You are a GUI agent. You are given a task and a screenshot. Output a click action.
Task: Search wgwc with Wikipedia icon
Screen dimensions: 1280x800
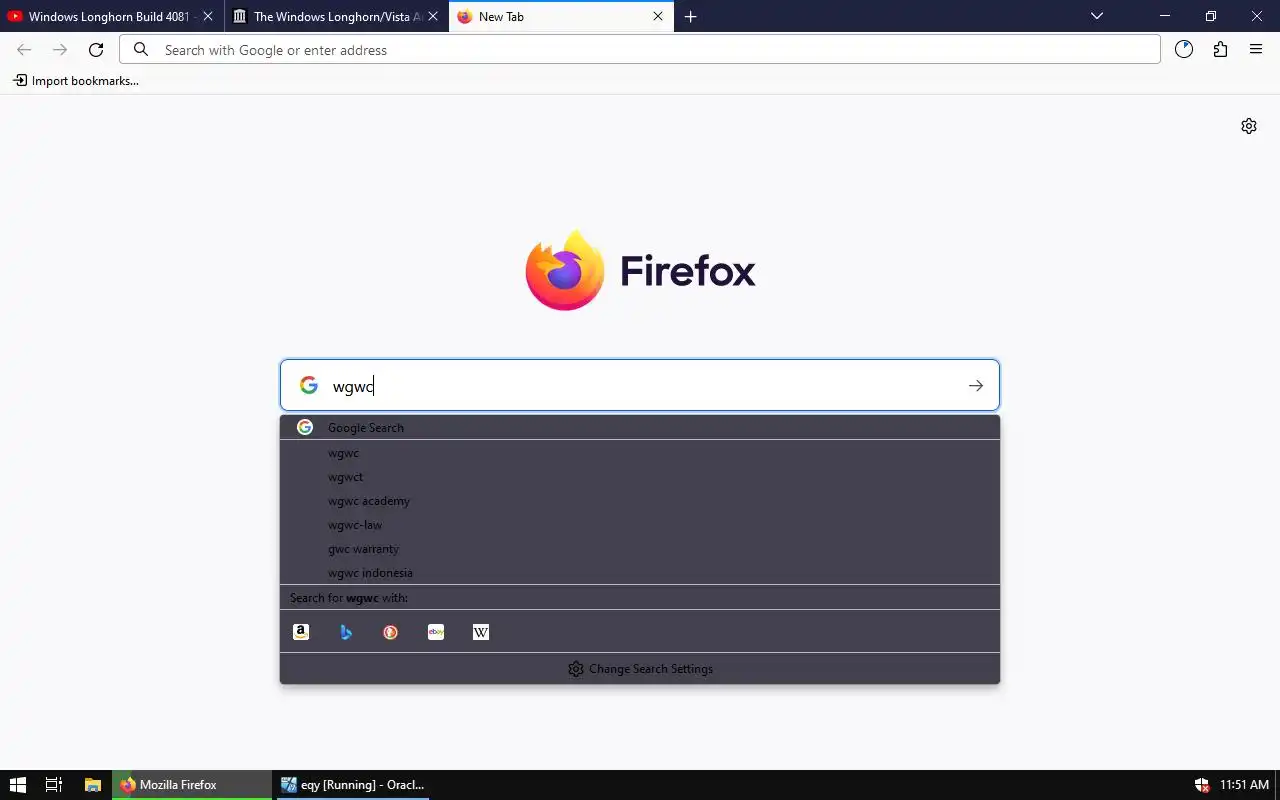point(481,632)
